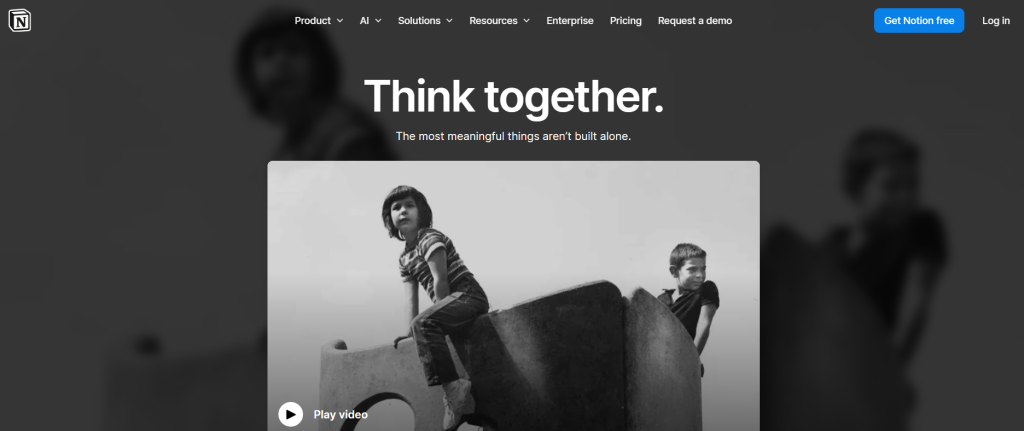This screenshot has height=431, width=1024.
Task: Open the Solutions menu label
Action: pos(419,21)
